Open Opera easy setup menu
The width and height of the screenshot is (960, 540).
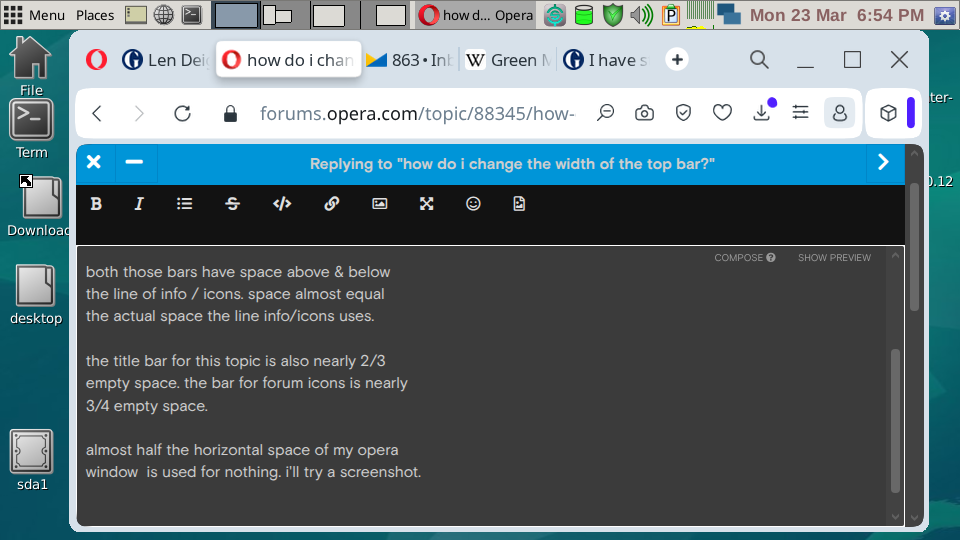pos(800,112)
